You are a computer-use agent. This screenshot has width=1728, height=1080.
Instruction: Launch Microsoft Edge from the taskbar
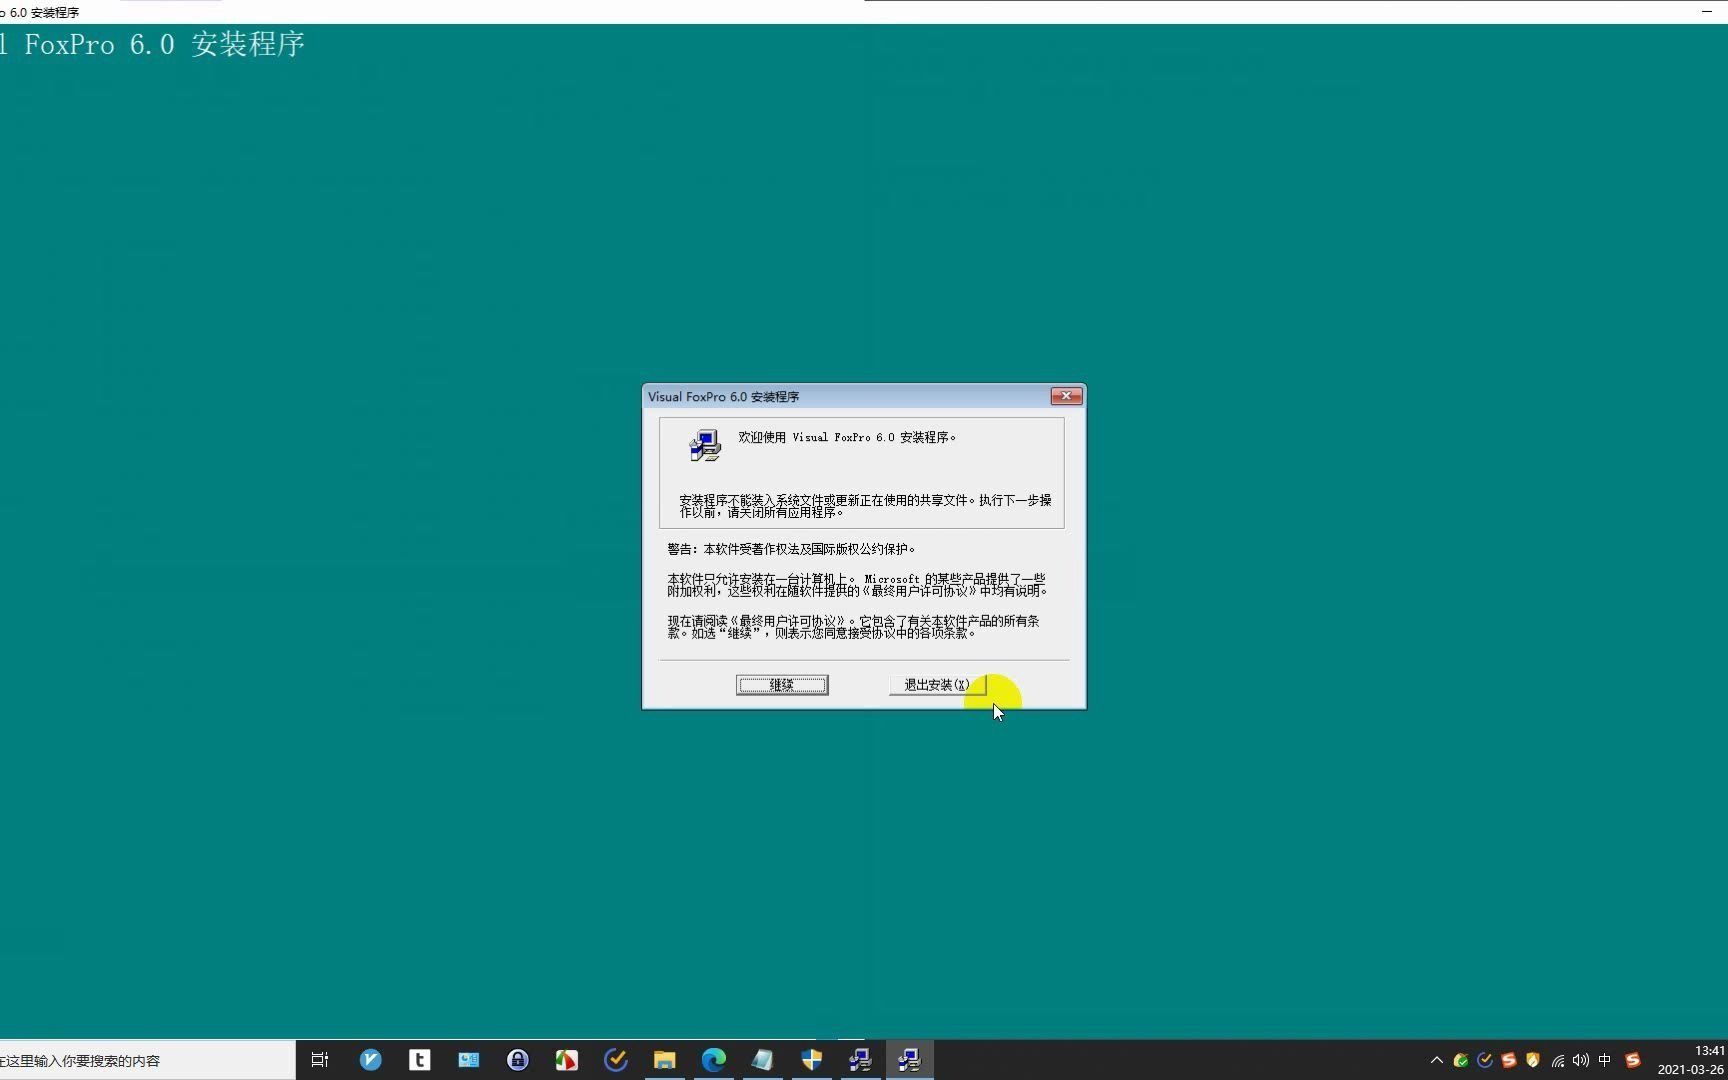(714, 1060)
